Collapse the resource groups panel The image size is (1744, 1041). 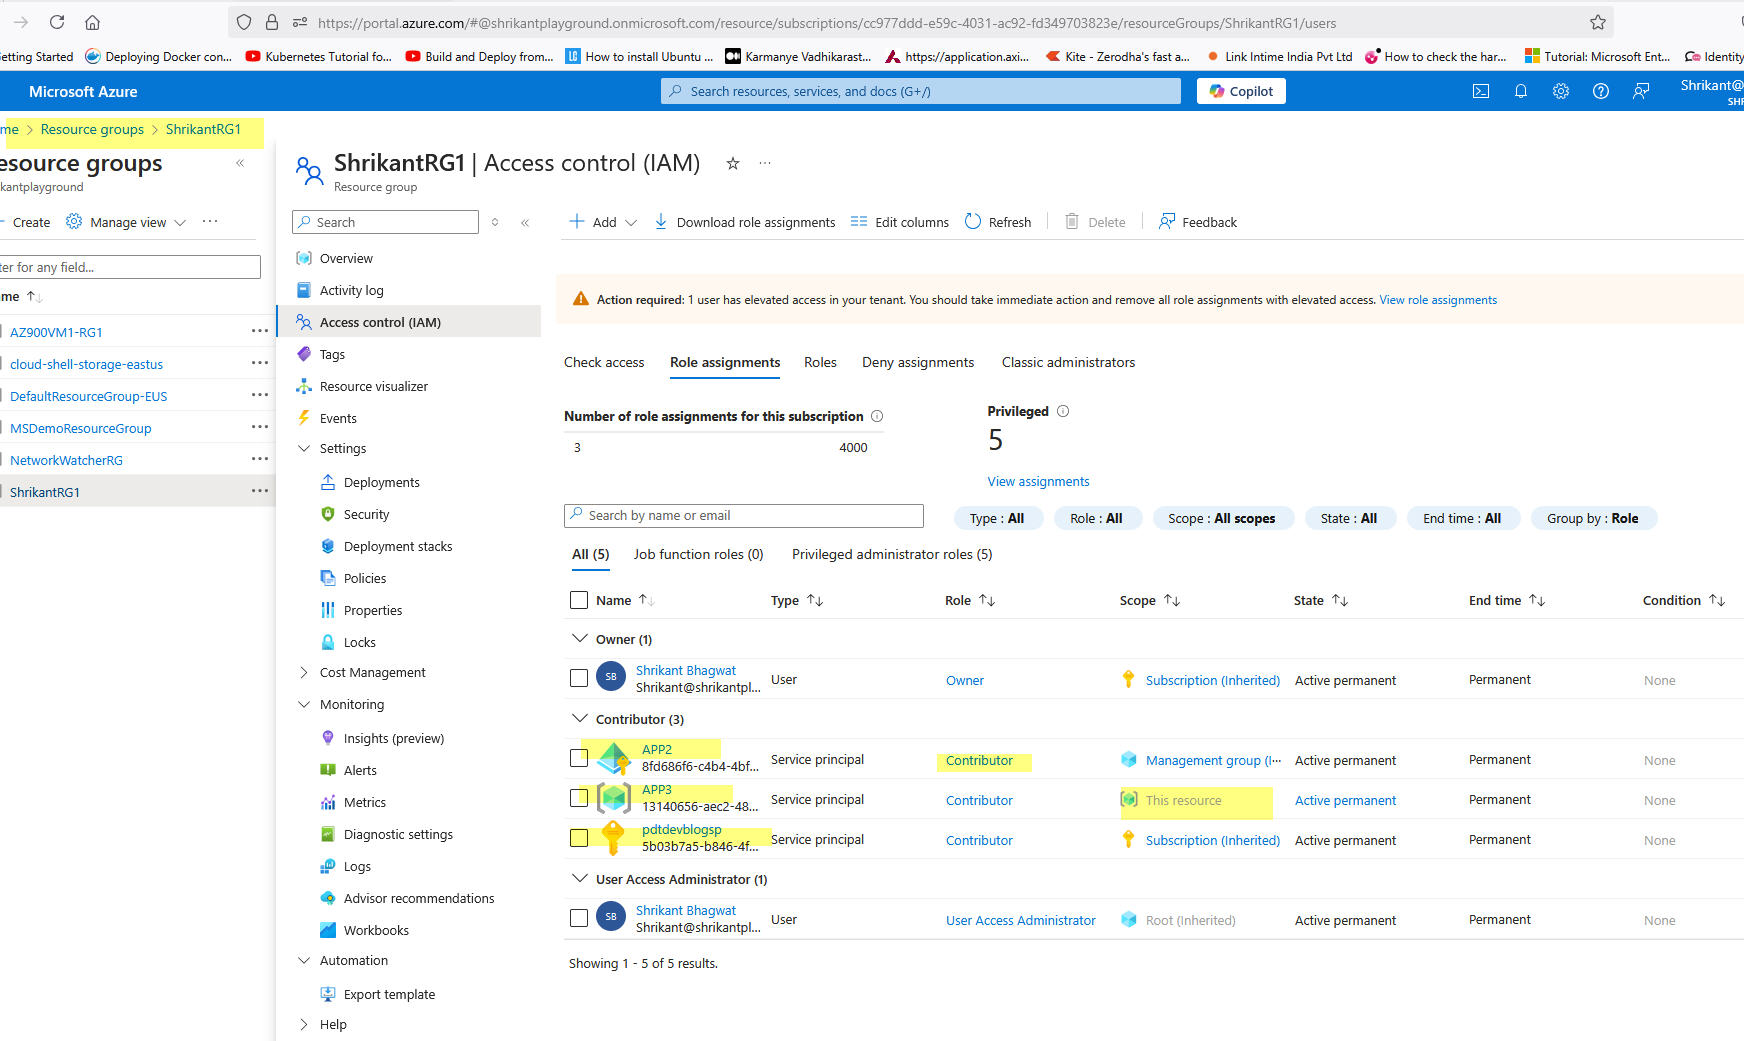[x=240, y=163]
